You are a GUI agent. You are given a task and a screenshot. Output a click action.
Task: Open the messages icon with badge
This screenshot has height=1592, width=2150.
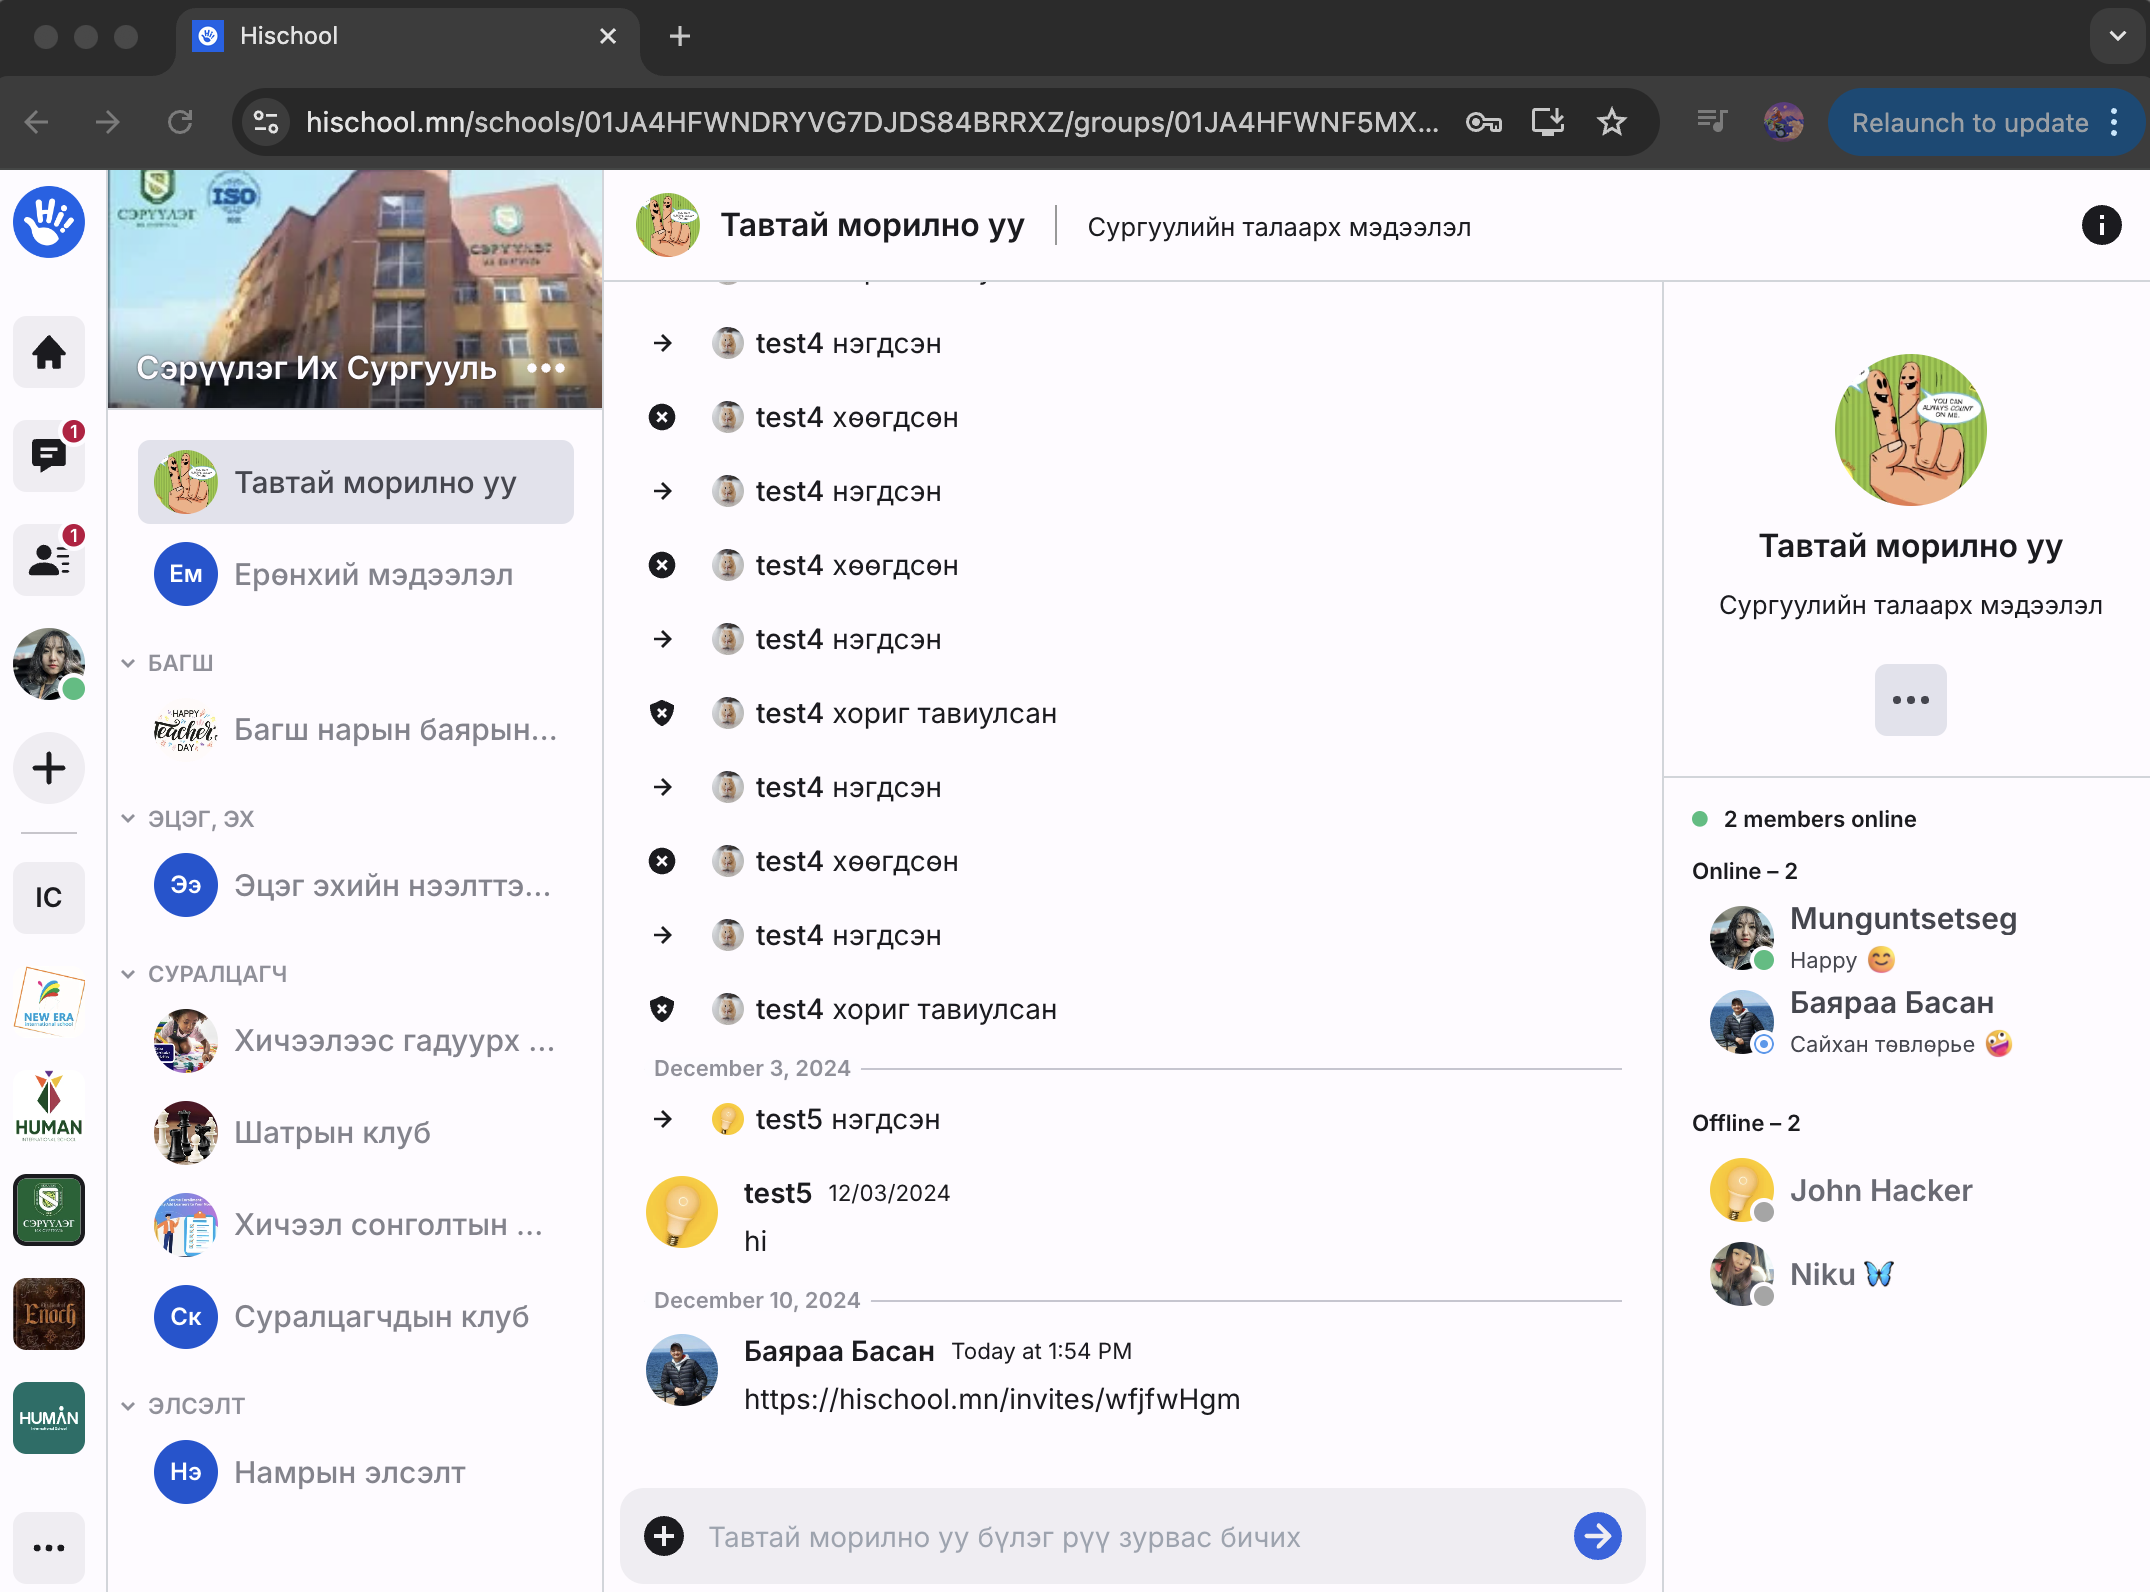(48, 456)
